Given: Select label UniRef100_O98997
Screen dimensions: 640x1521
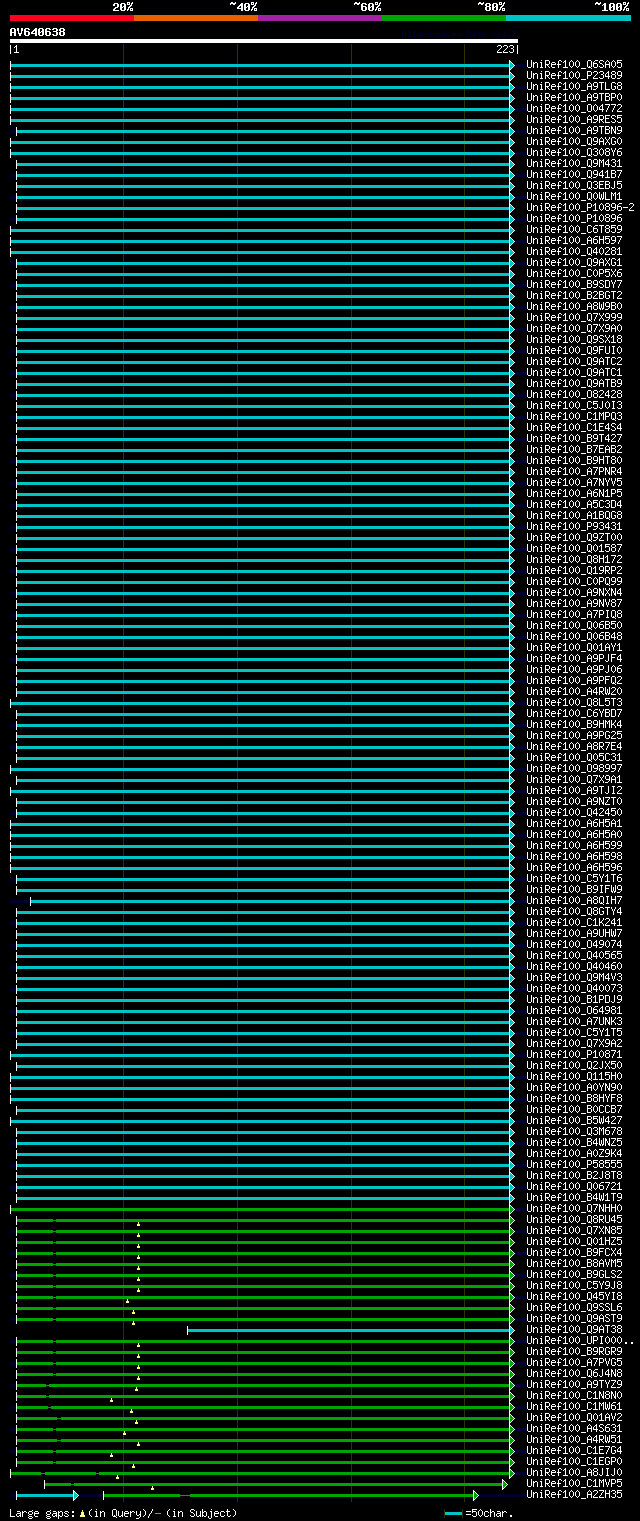Looking at the screenshot, I should point(574,768).
